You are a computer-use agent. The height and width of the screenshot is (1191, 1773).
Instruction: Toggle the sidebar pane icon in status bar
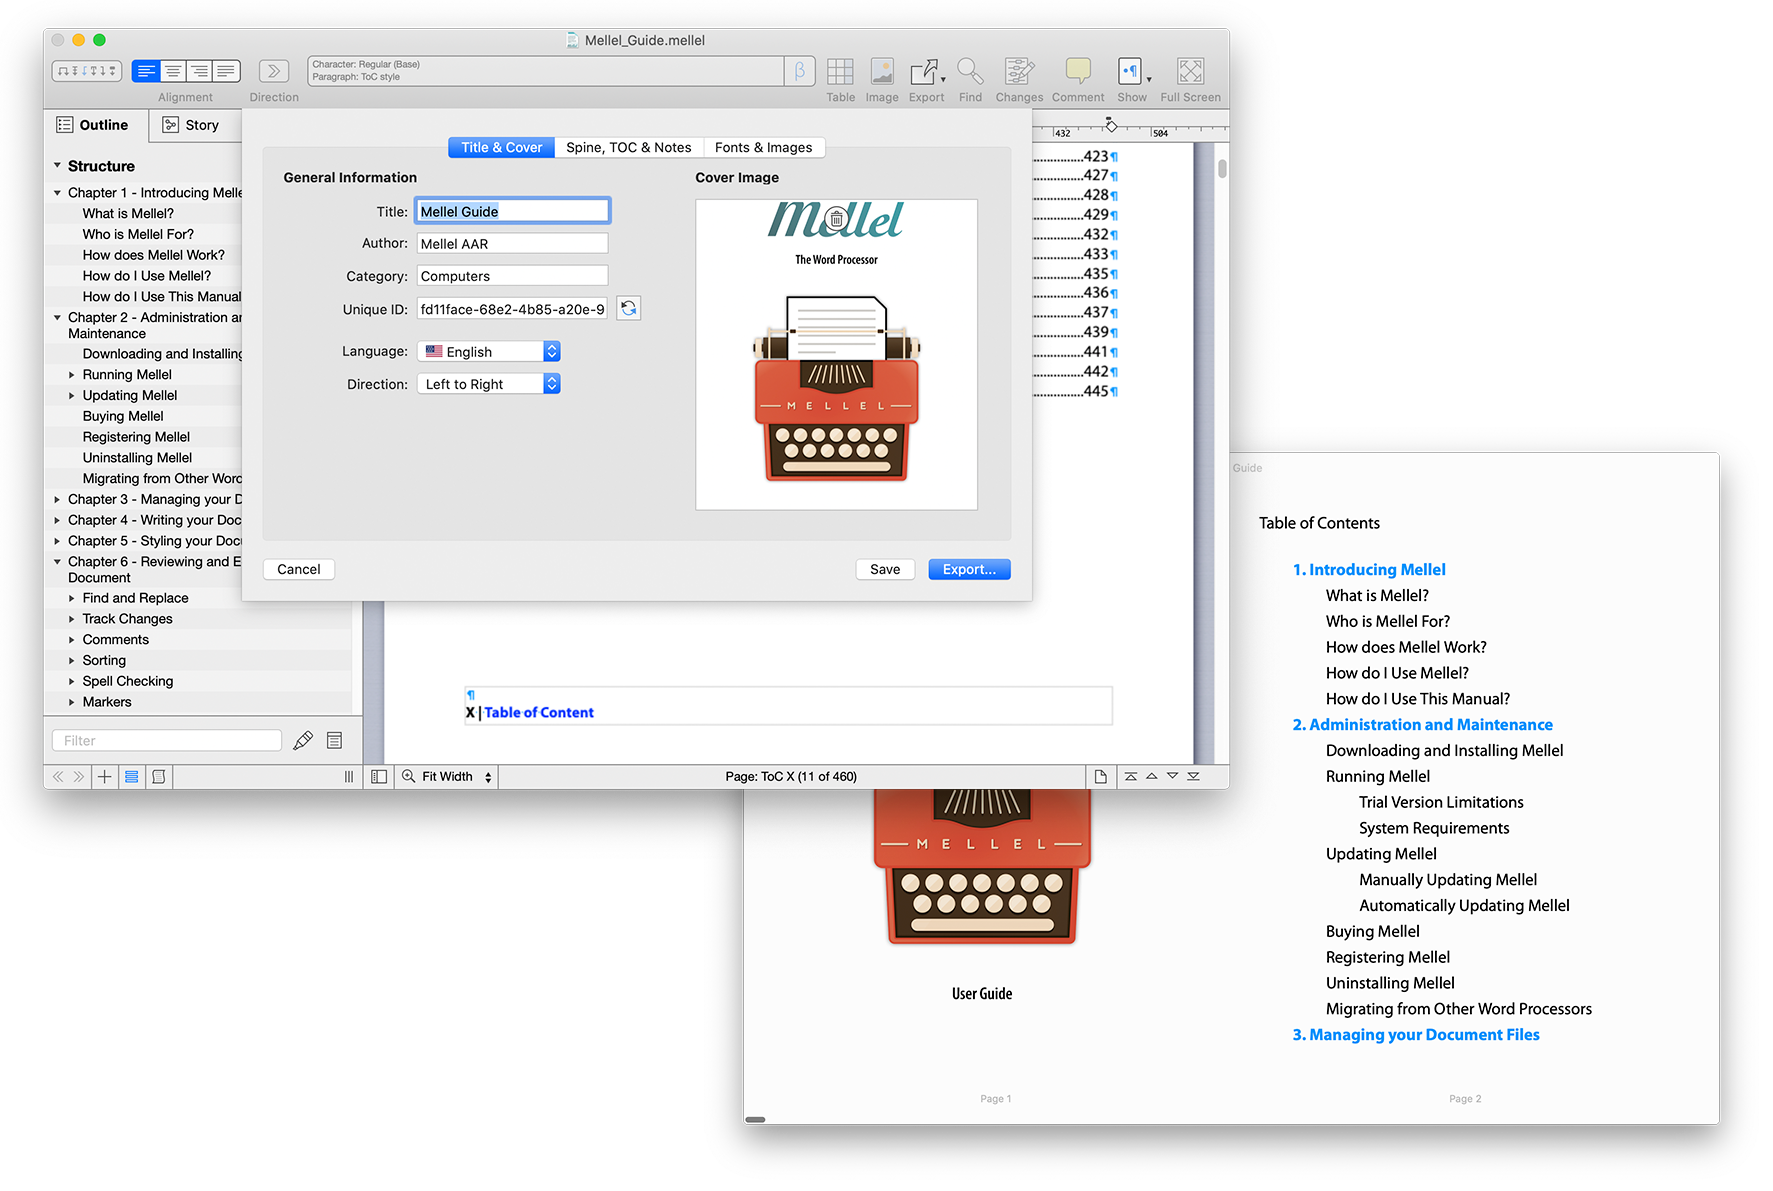379,777
